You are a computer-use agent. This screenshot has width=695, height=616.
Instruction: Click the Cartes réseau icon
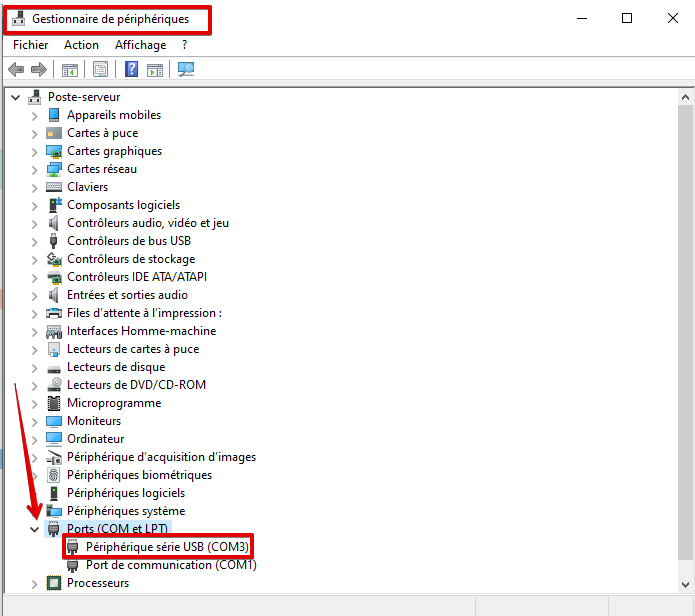tap(54, 169)
